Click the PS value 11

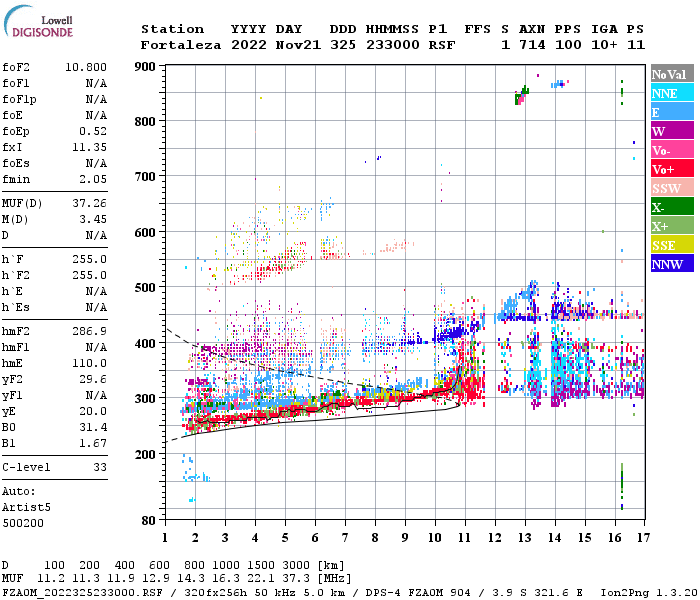pos(636,45)
